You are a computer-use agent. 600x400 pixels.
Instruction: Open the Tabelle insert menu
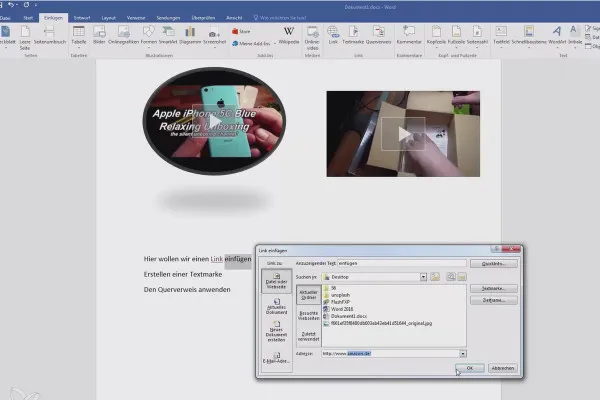click(78, 36)
